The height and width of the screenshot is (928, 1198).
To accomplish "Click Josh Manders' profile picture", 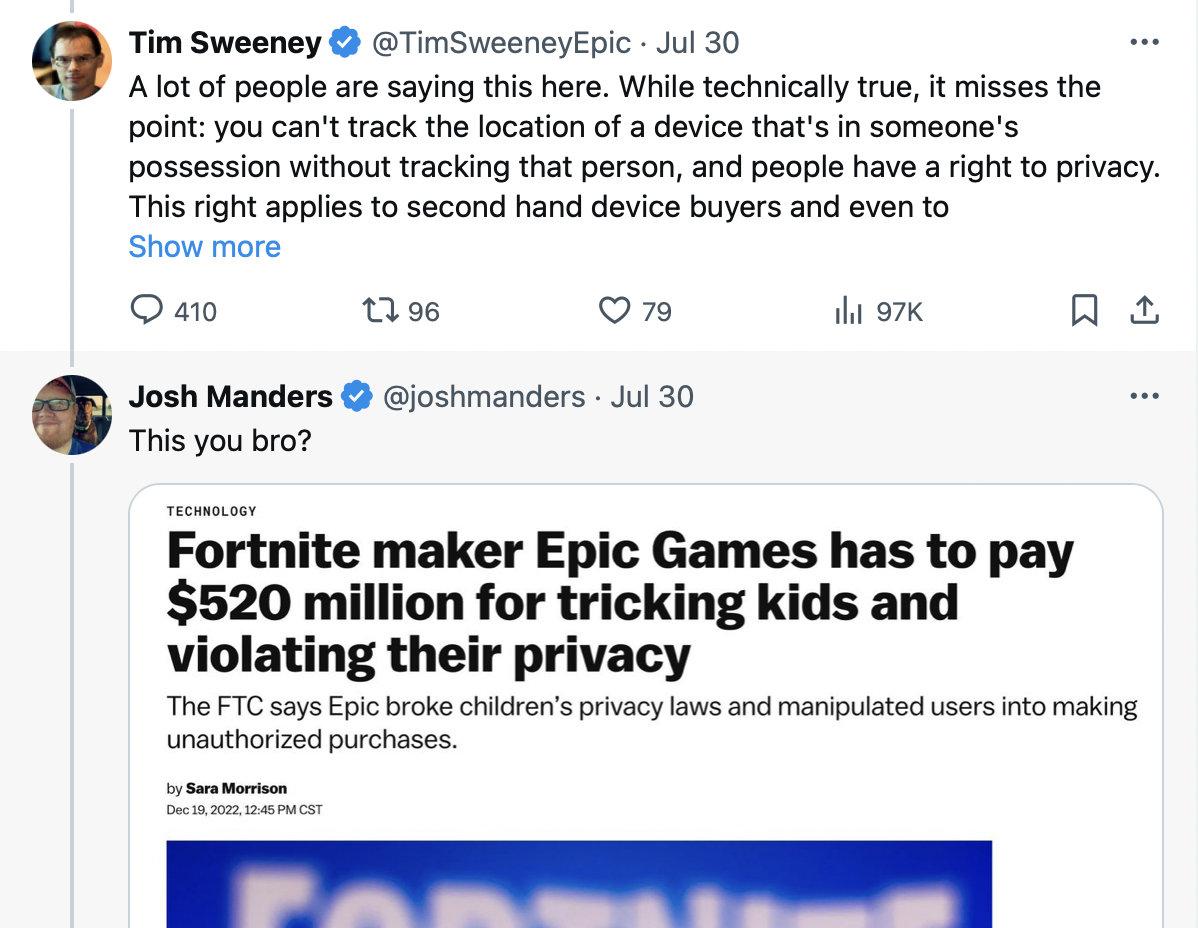I will click(71, 415).
